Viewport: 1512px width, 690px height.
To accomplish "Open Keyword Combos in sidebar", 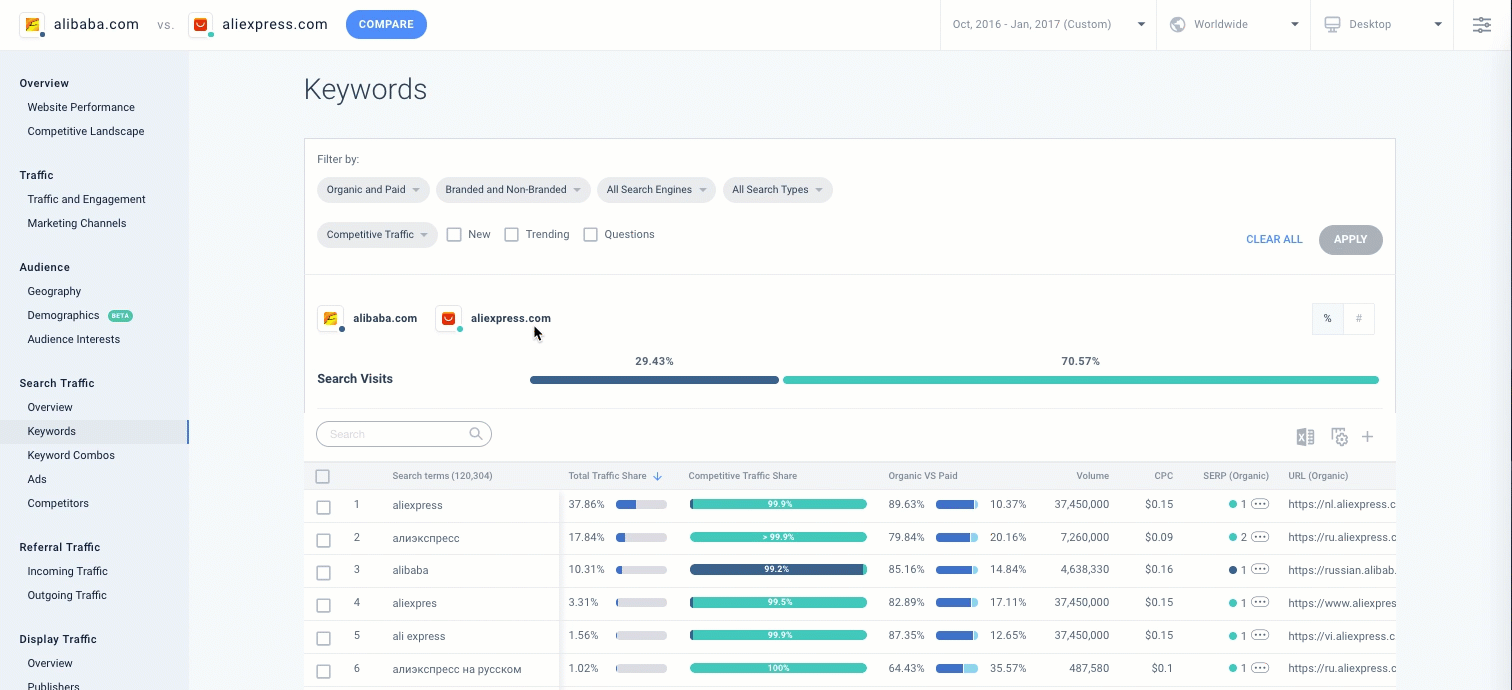I will (71, 455).
